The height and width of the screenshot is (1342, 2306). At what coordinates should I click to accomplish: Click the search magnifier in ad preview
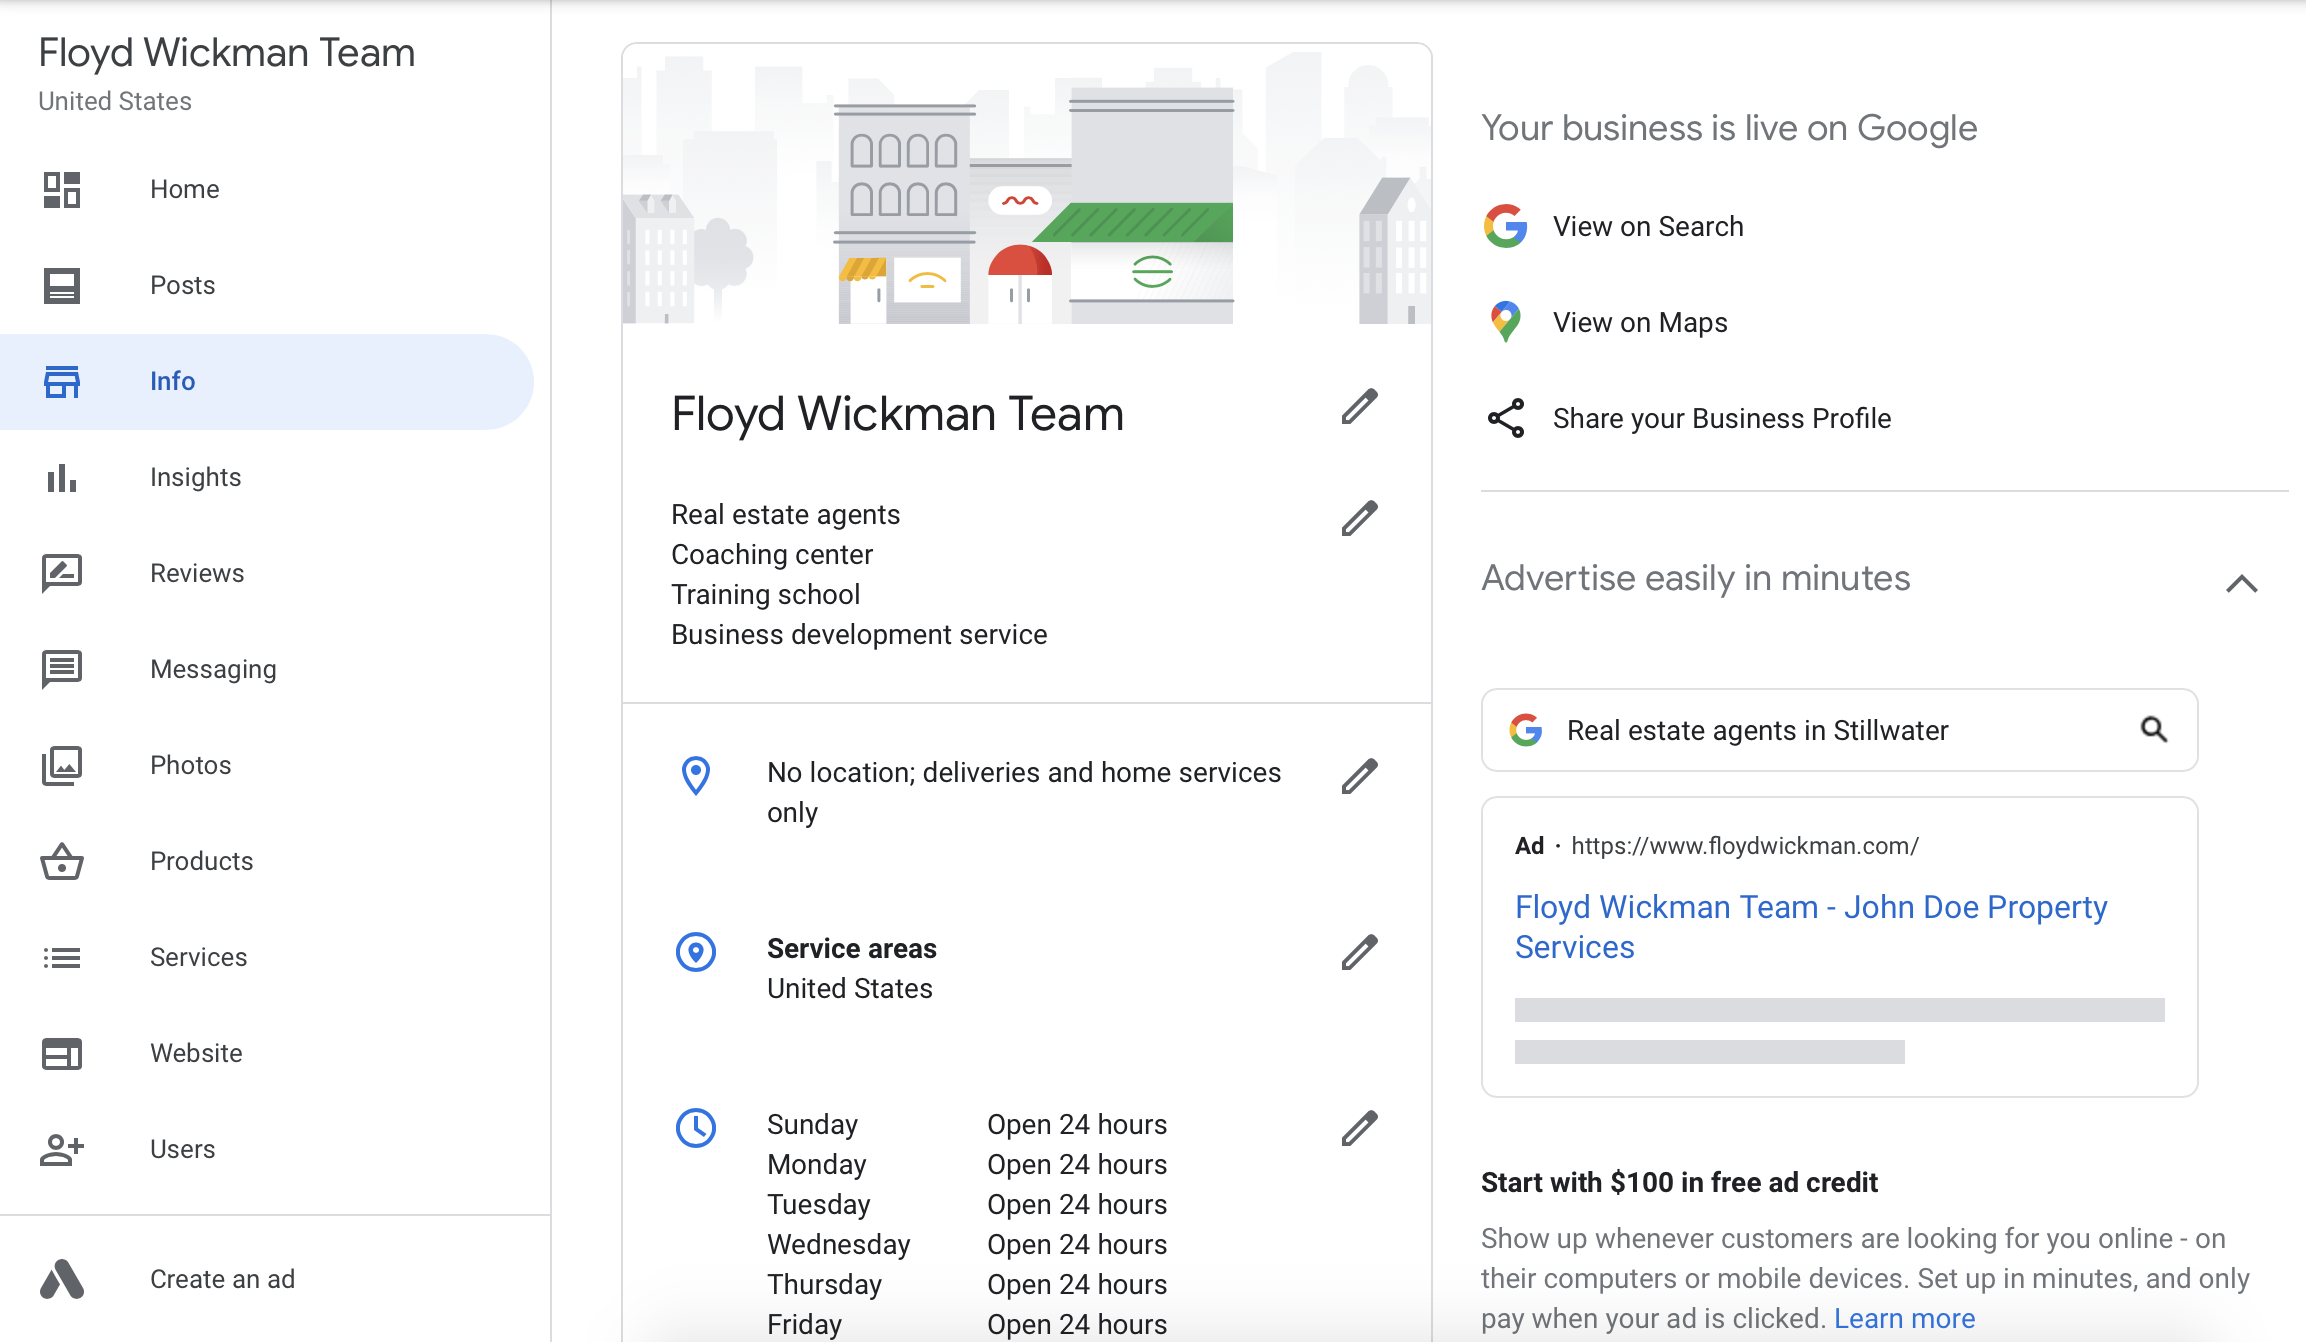coord(2153,730)
